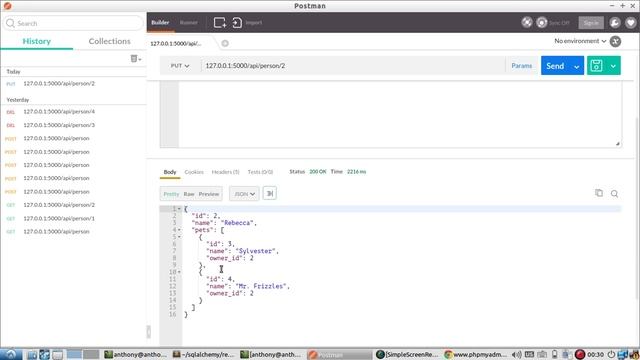Click the heart icon in header
The height and width of the screenshot is (360, 640).
630,23
